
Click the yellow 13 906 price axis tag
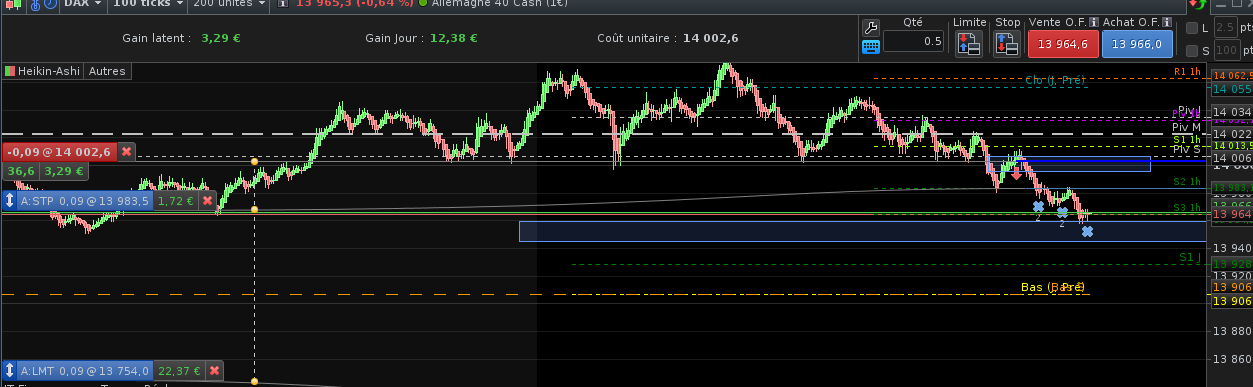(x=1232, y=301)
